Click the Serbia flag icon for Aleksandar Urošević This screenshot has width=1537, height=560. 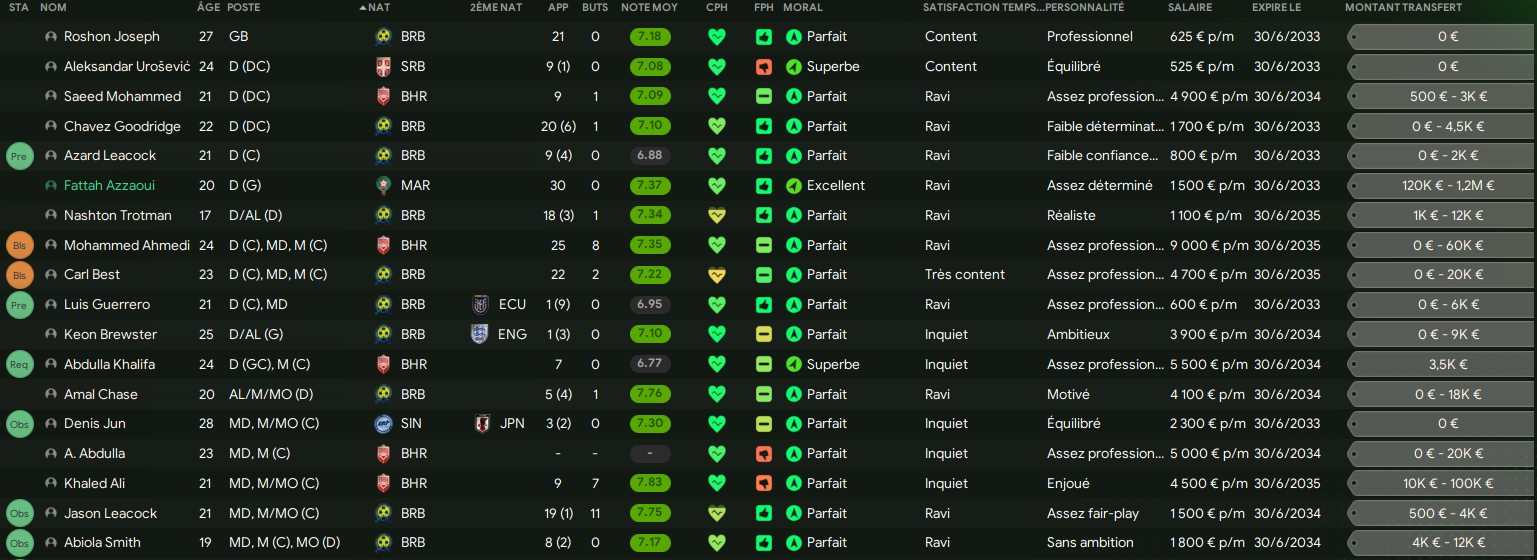384,67
